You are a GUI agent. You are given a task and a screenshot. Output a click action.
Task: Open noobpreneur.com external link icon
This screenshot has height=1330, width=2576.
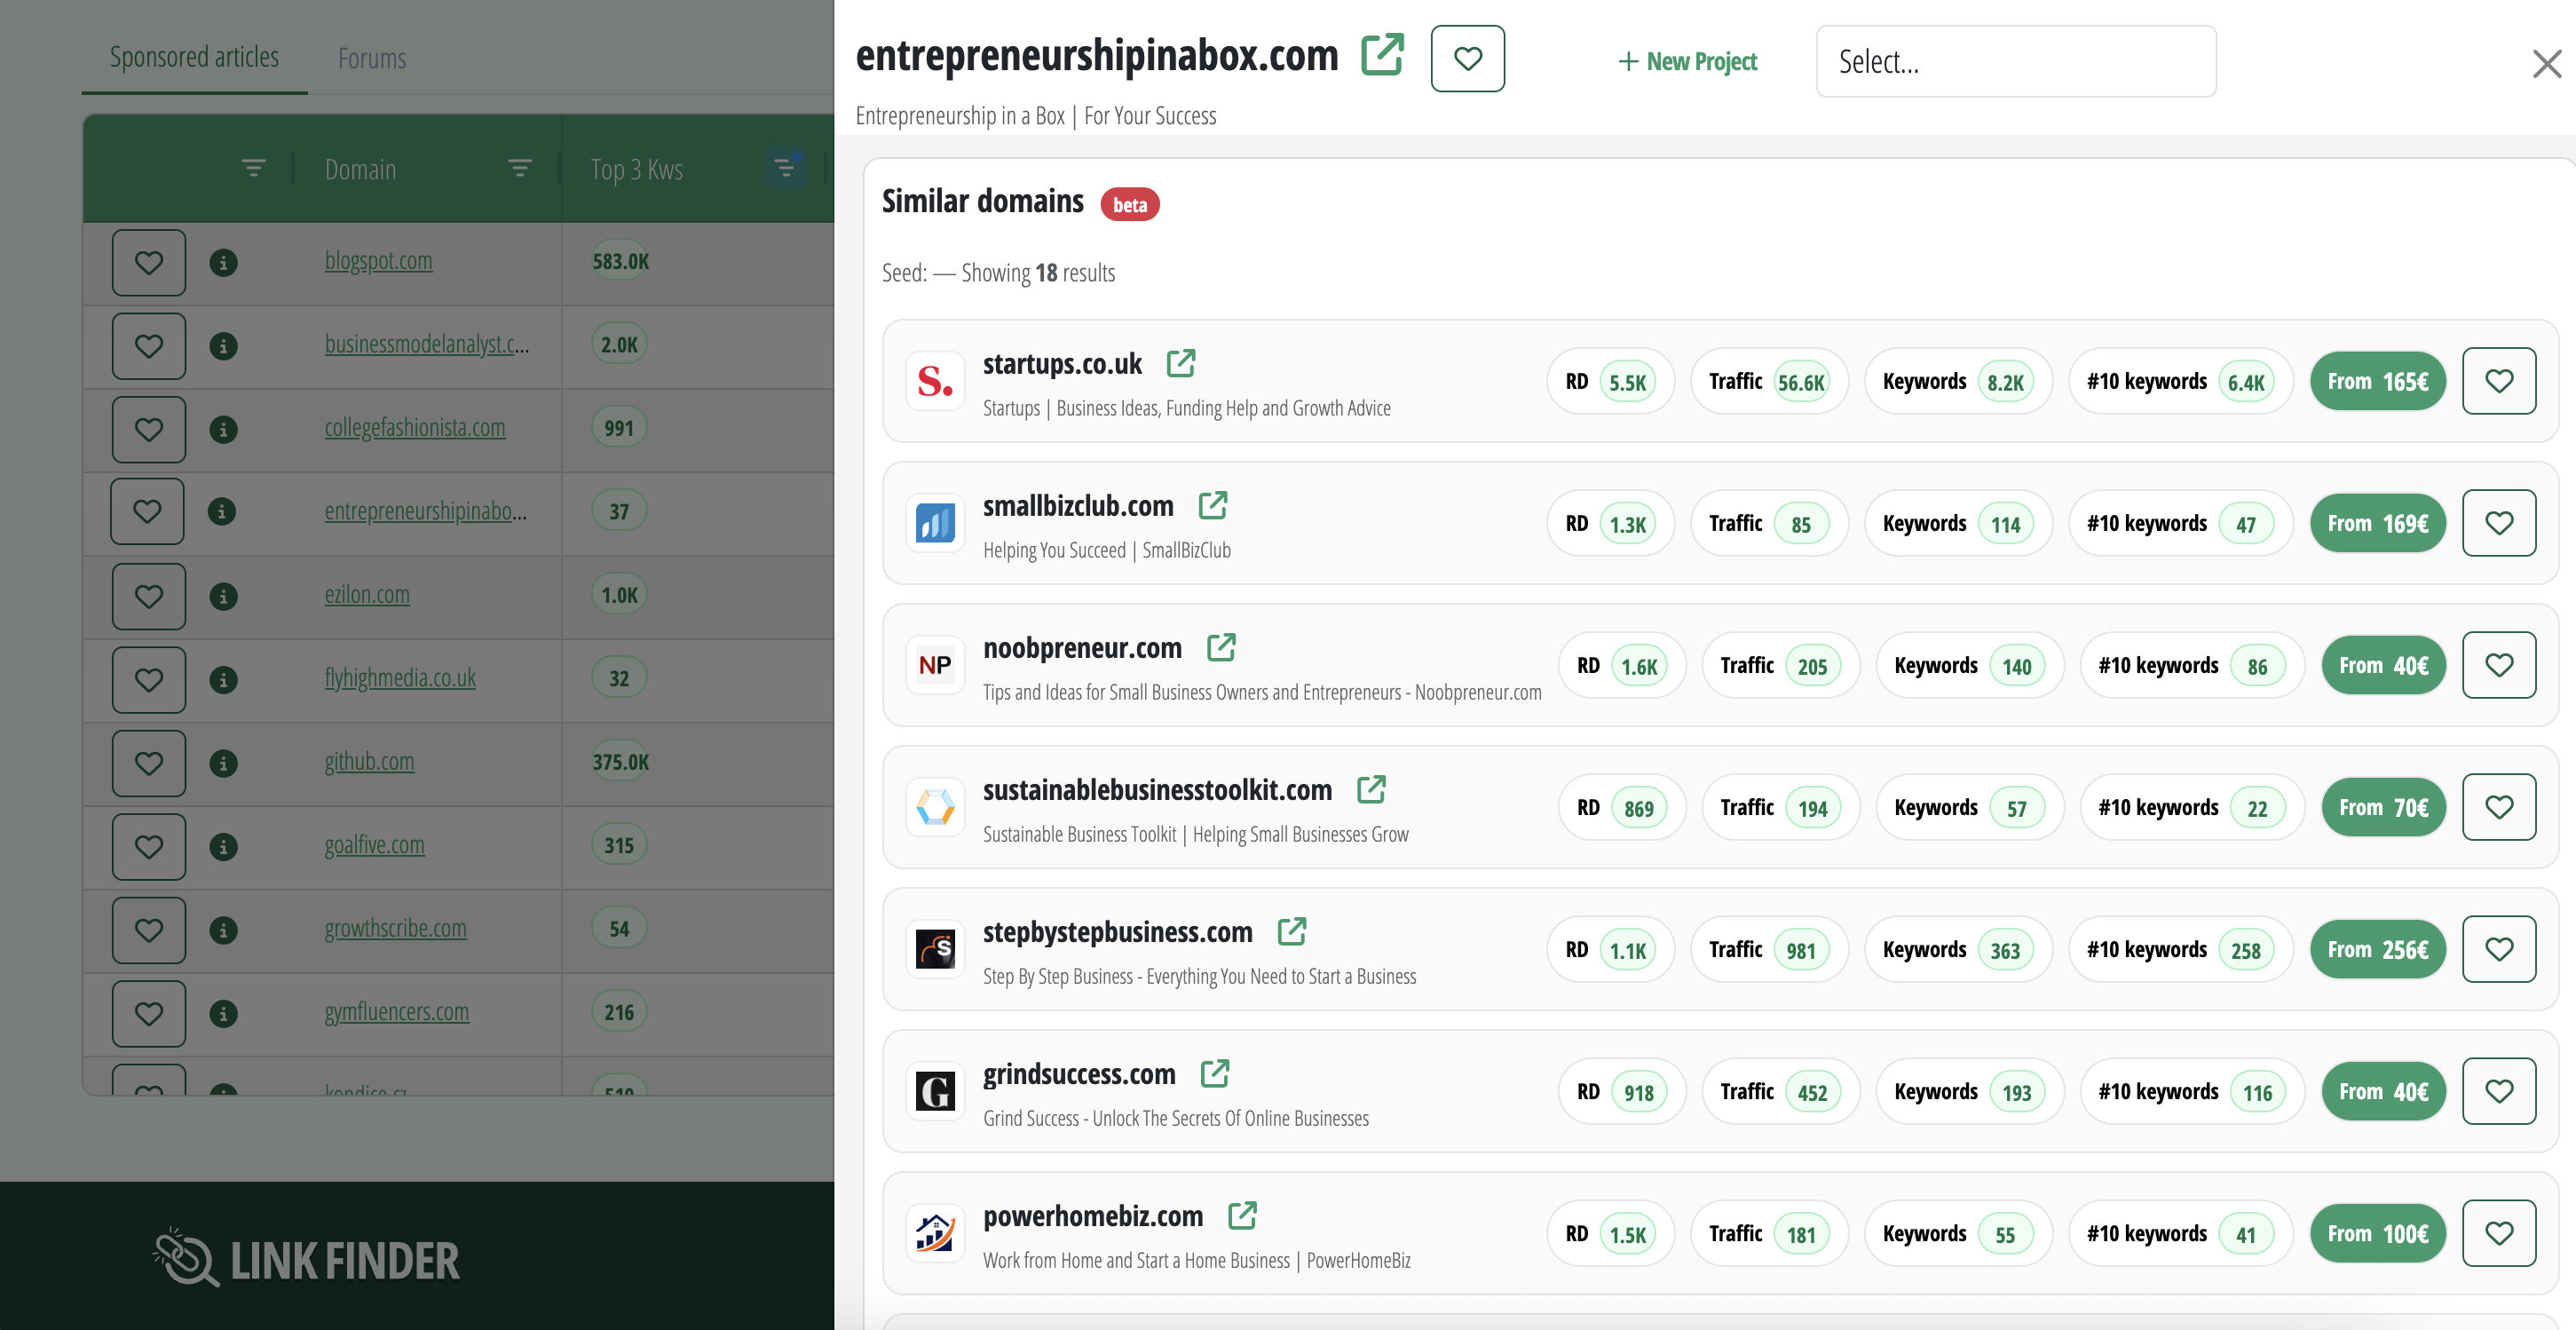[1221, 647]
